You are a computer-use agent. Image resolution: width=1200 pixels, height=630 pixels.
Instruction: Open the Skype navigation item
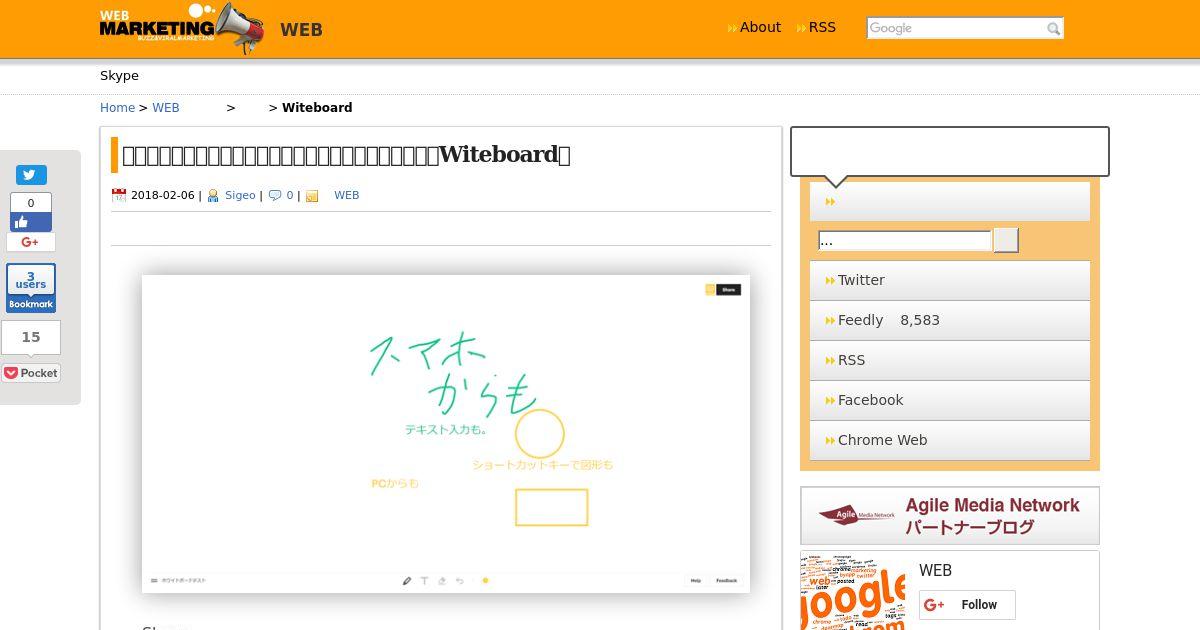pyautogui.click(x=119, y=76)
